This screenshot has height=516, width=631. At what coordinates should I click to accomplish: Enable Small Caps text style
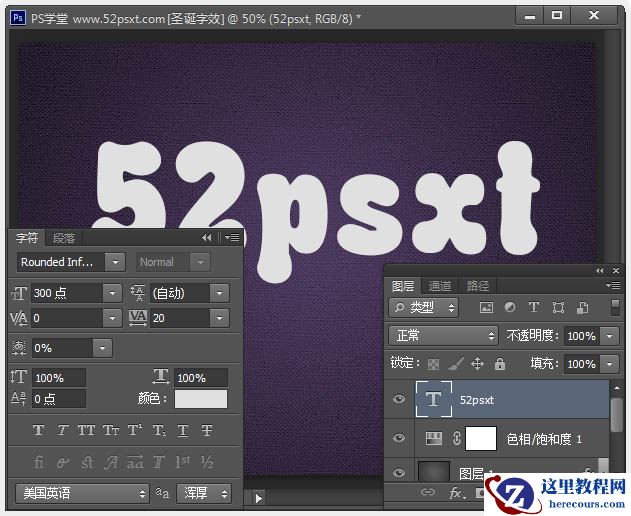[x=111, y=430]
